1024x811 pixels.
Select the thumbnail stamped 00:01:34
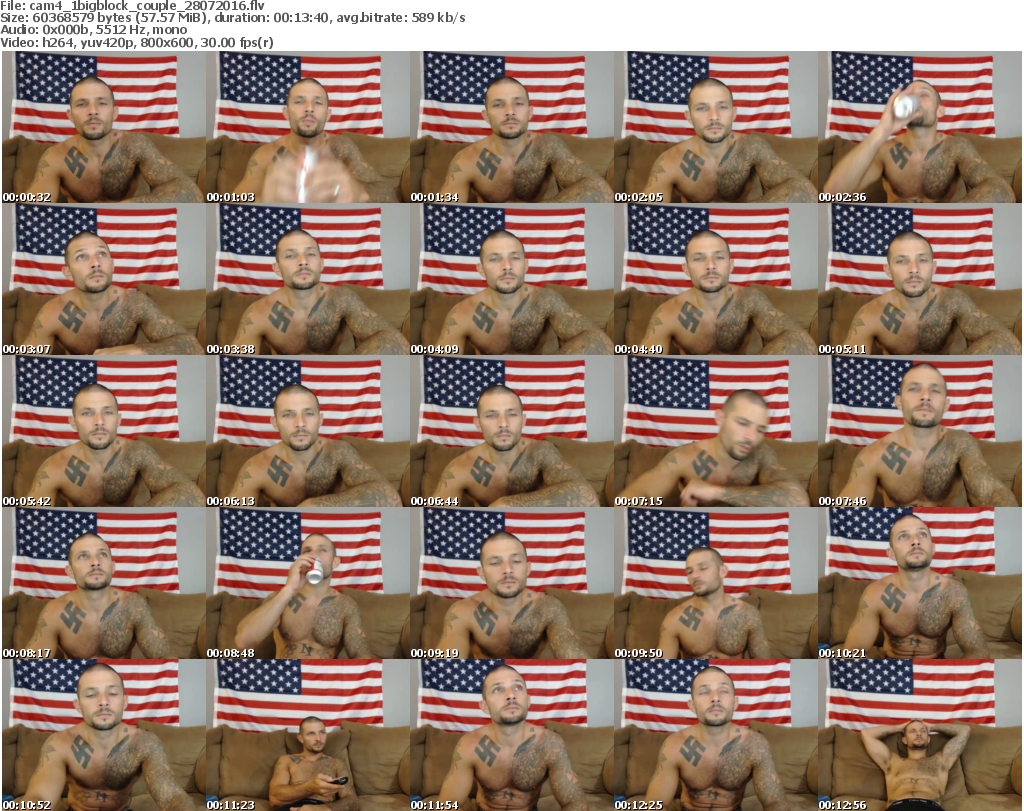tap(511, 127)
